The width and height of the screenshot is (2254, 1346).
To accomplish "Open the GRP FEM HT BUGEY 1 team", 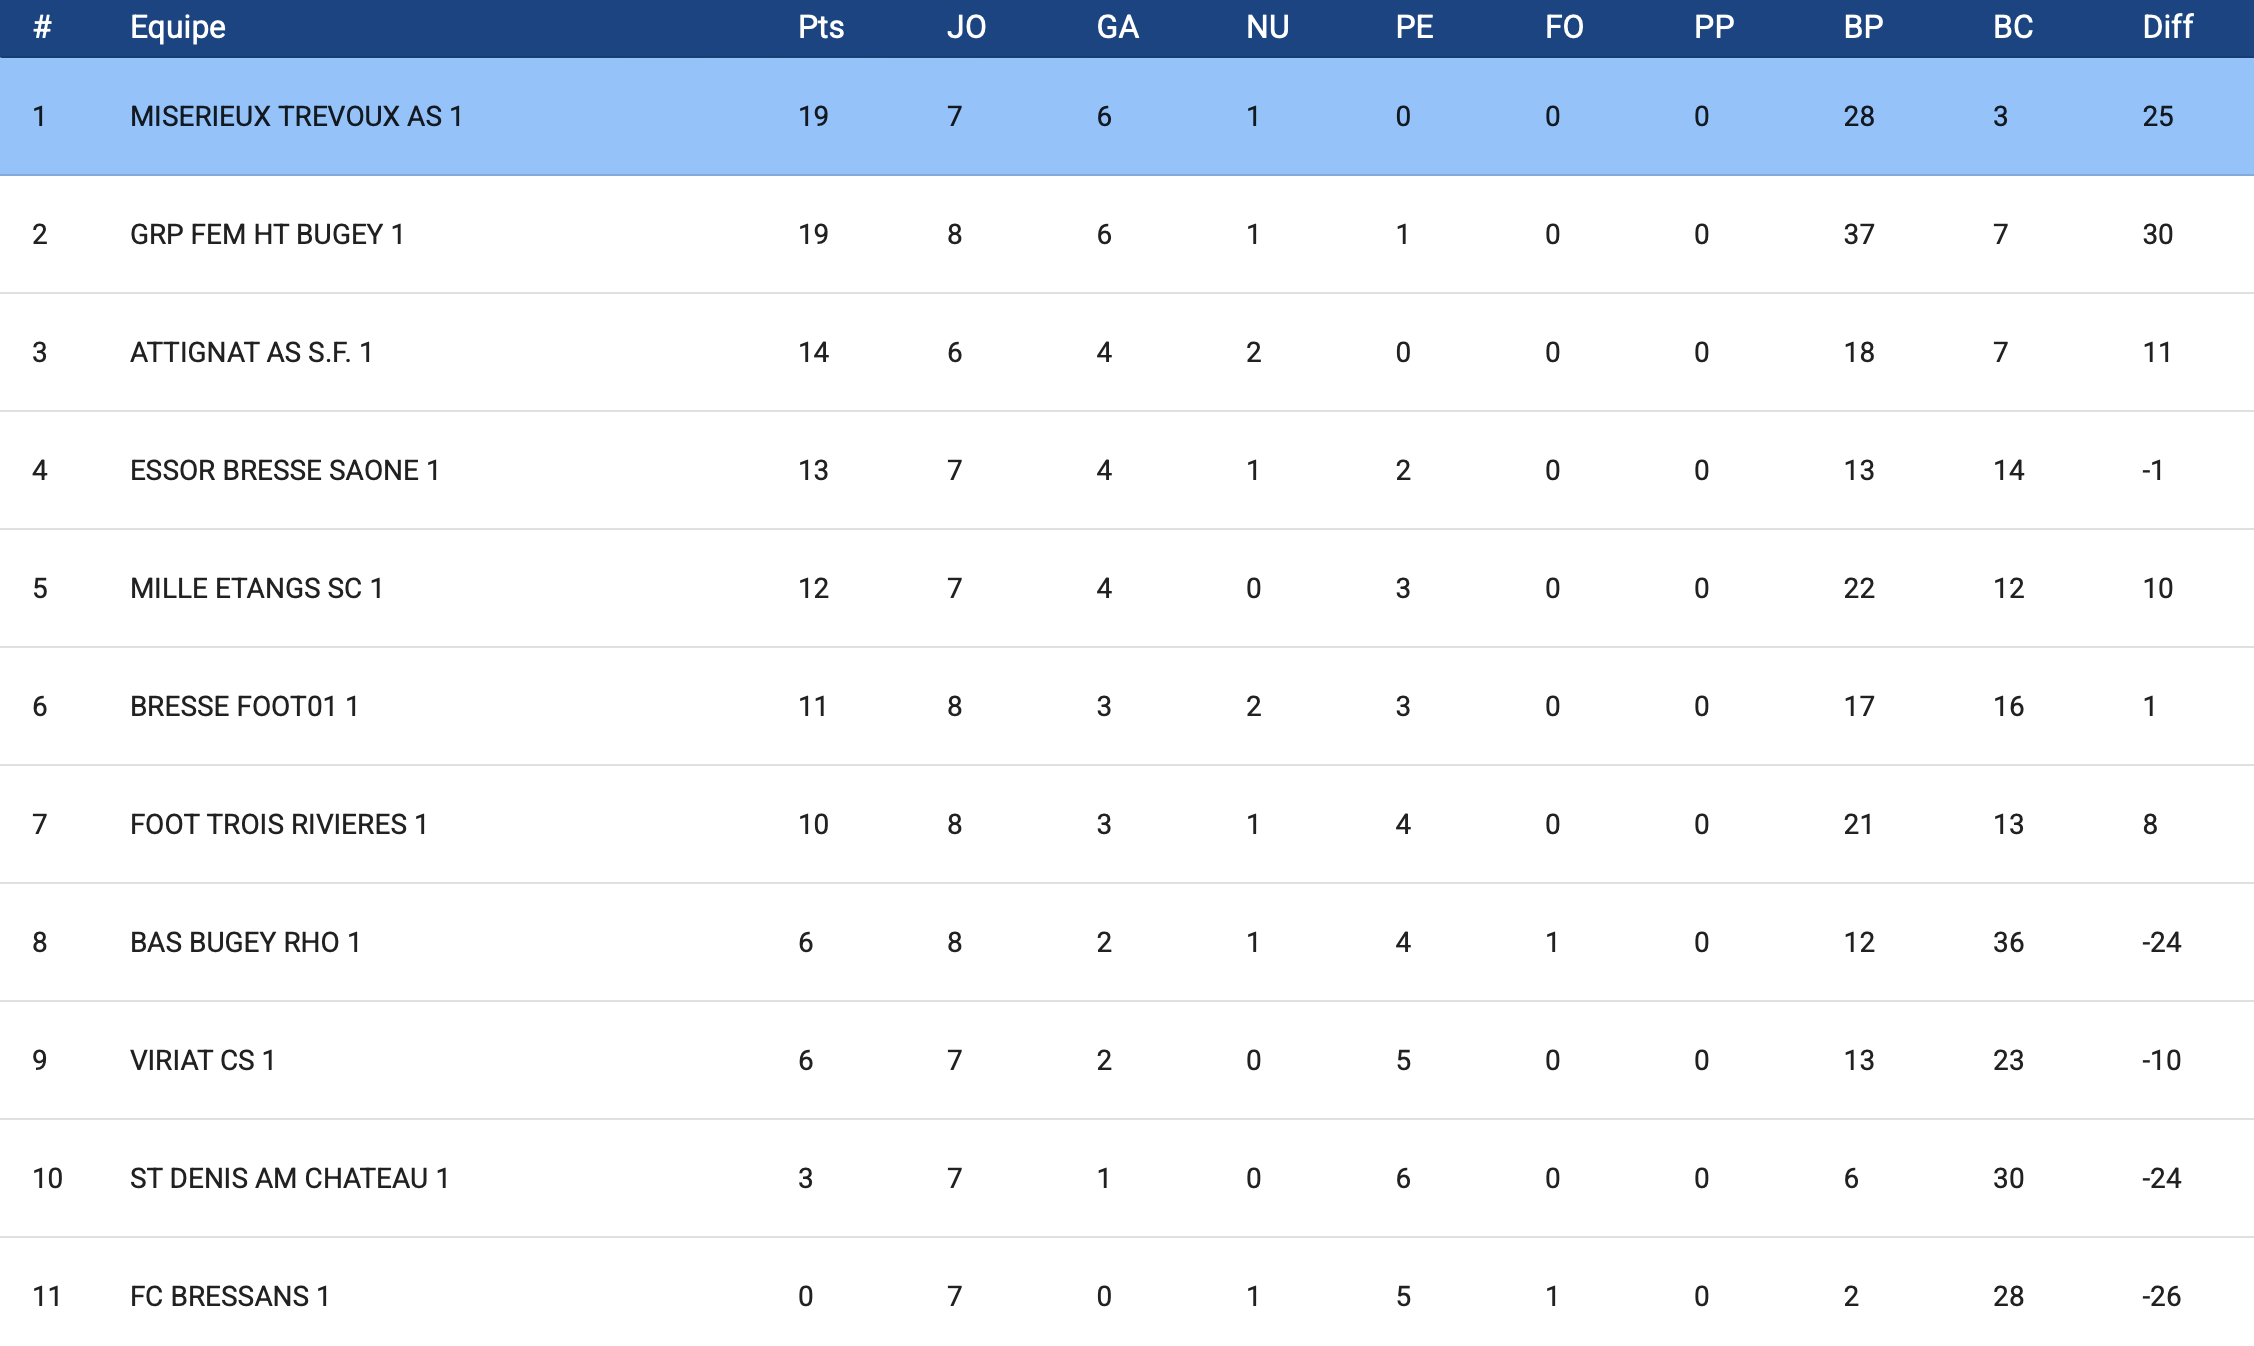I will (267, 235).
